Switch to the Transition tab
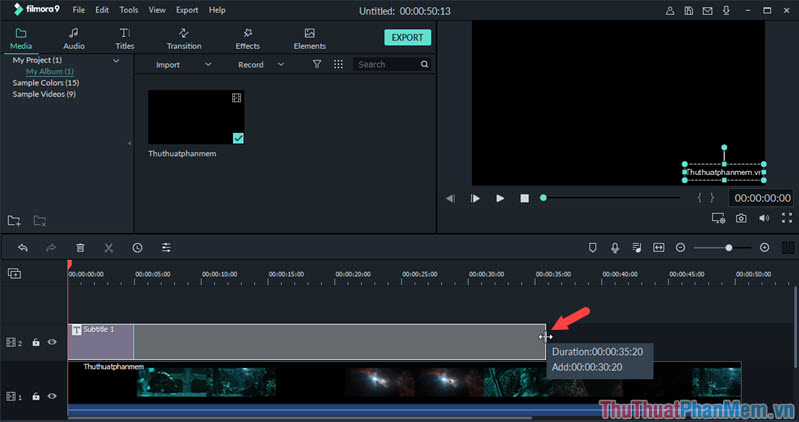 coord(184,39)
